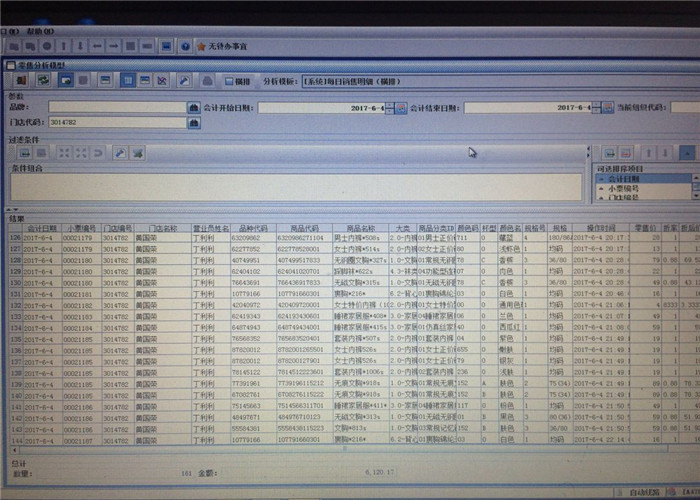700x500 pixels.
Task: Click the blue help question mark icon
Action: [185, 46]
